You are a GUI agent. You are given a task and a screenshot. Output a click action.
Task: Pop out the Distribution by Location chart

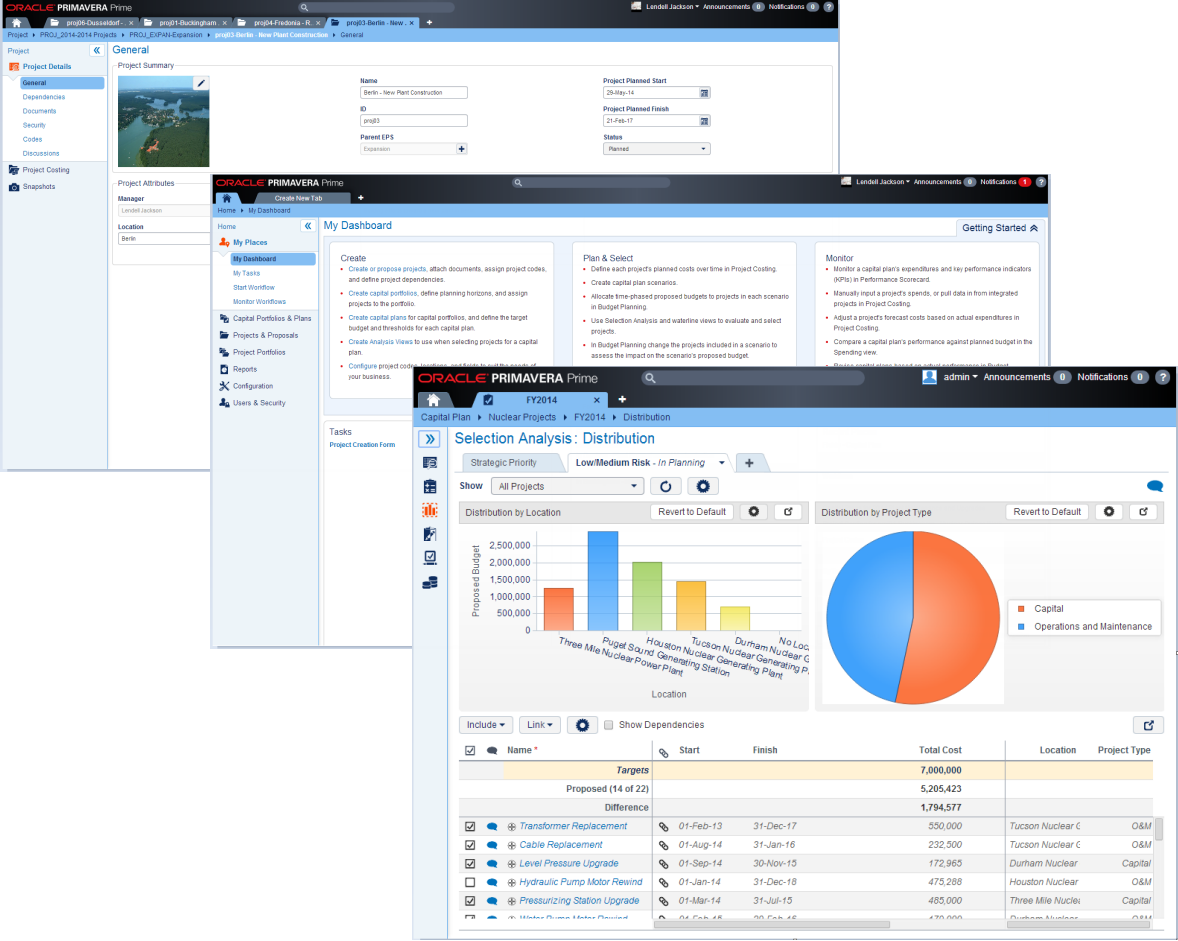(x=788, y=512)
